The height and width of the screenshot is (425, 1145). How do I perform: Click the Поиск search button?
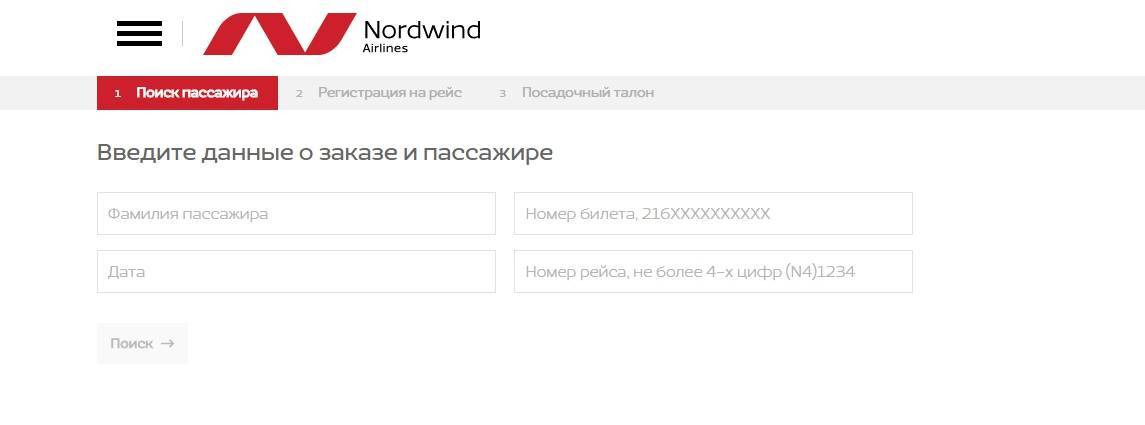(x=142, y=343)
